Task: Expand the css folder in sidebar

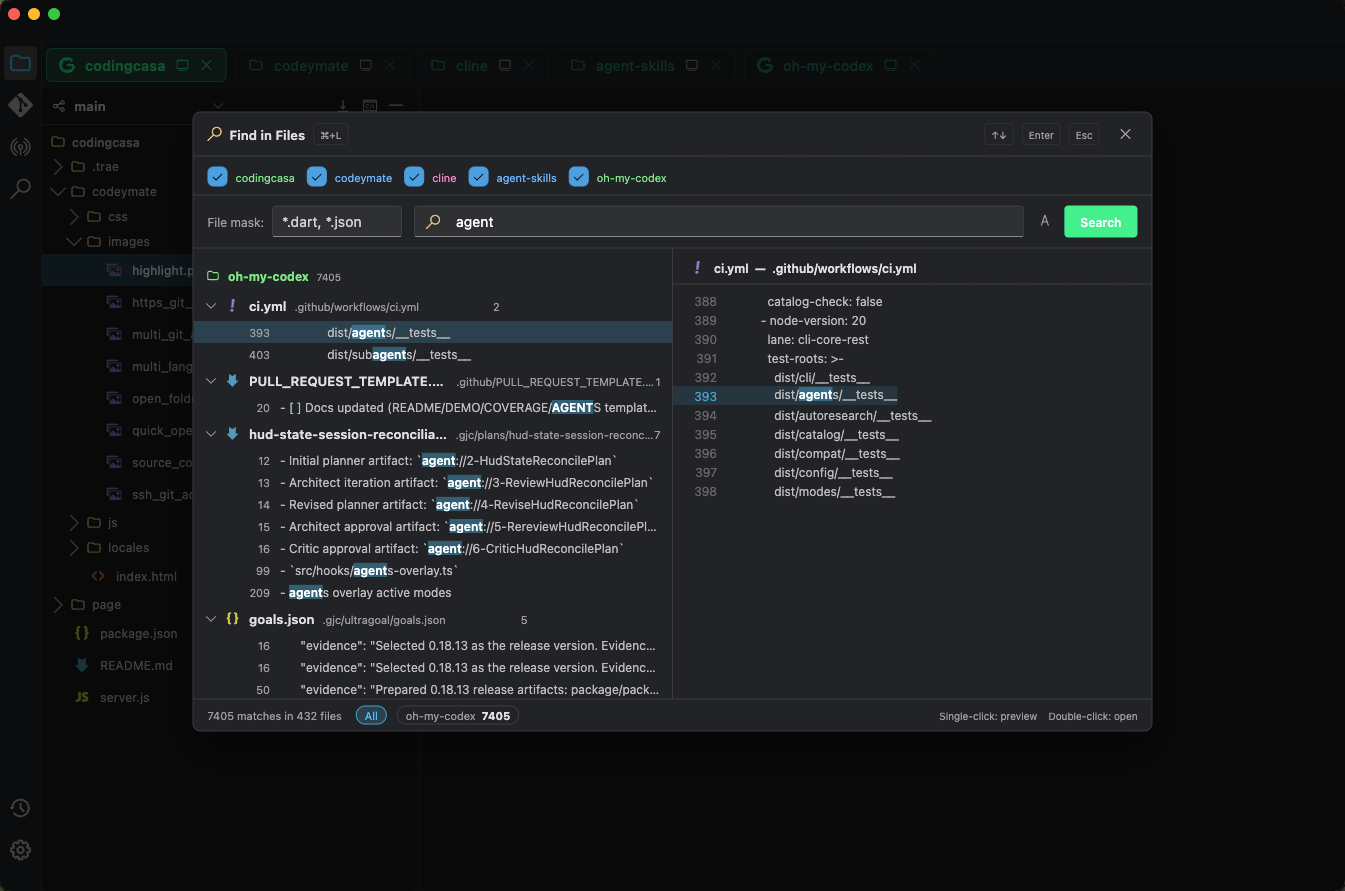Action: point(73,216)
